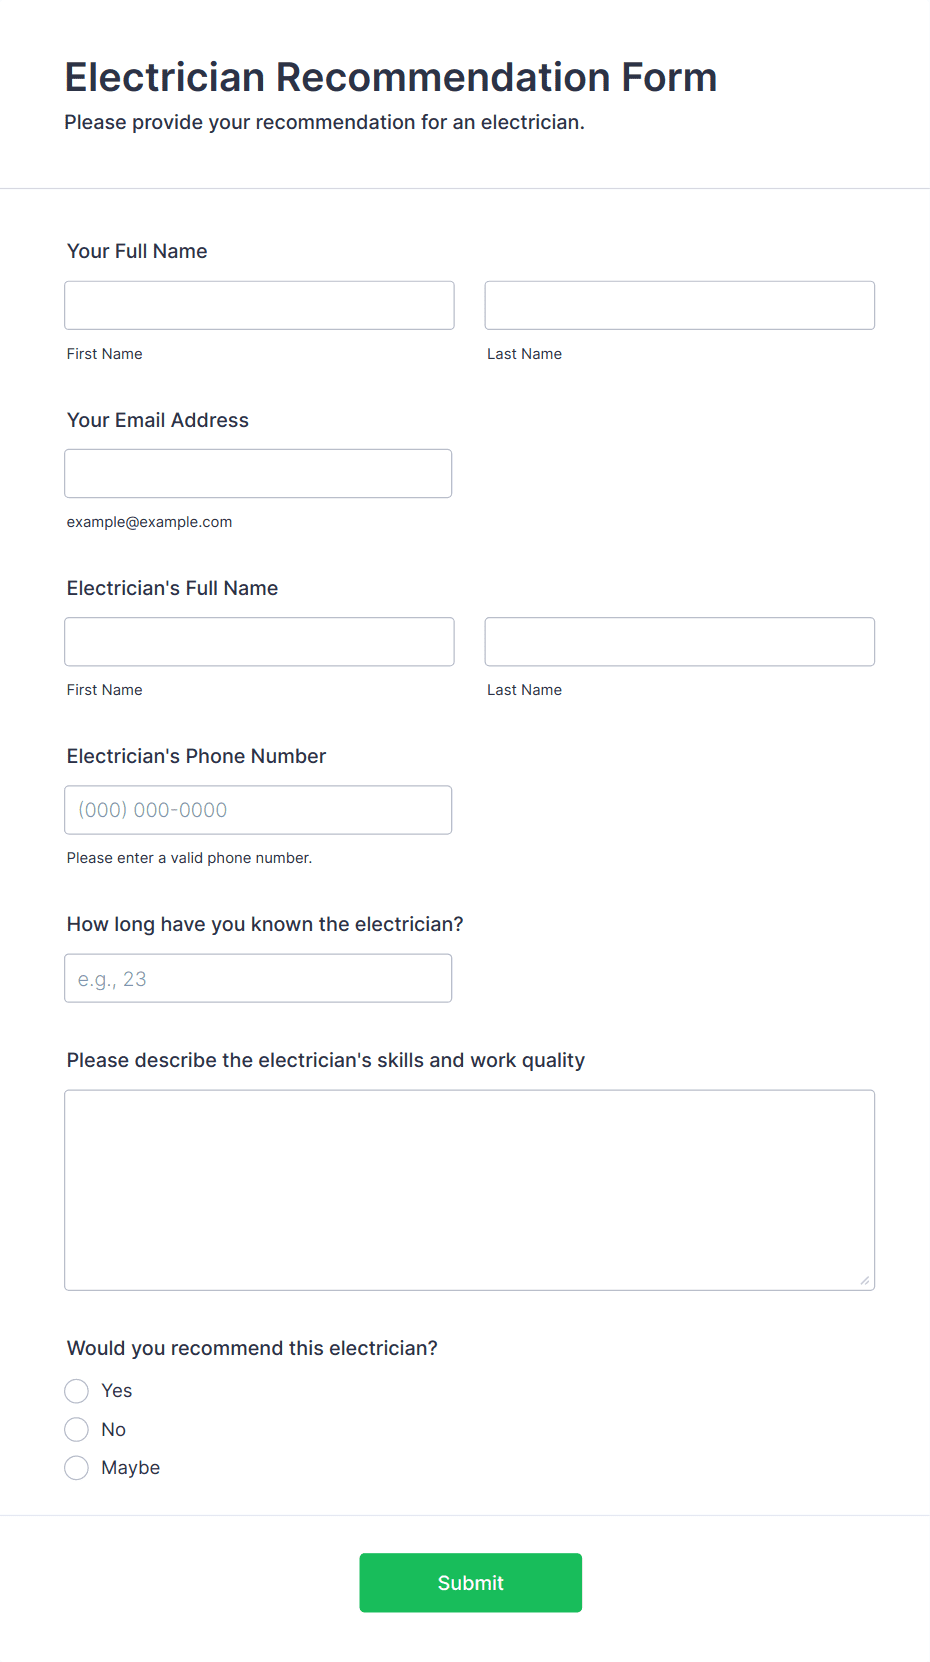
Task: Click the green Submit button
Action: click(470, 1582)
